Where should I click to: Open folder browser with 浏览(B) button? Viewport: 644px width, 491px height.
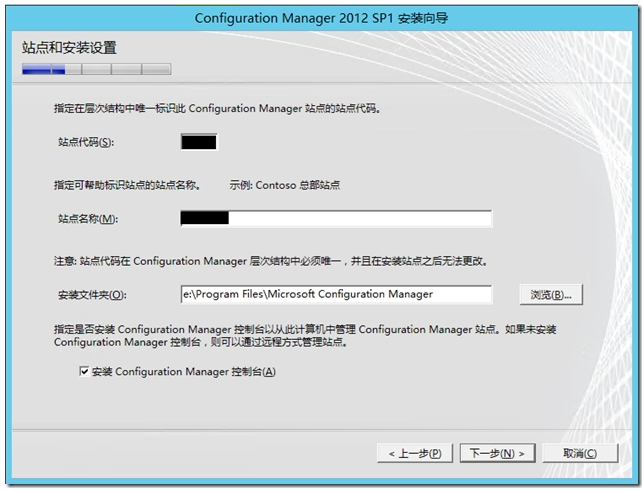(x=551, y=295)
